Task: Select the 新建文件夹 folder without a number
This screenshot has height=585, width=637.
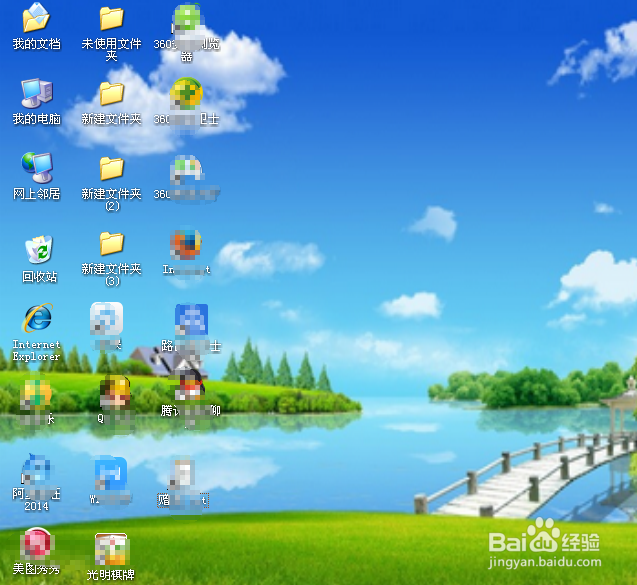Action: (x=111, y=104)
